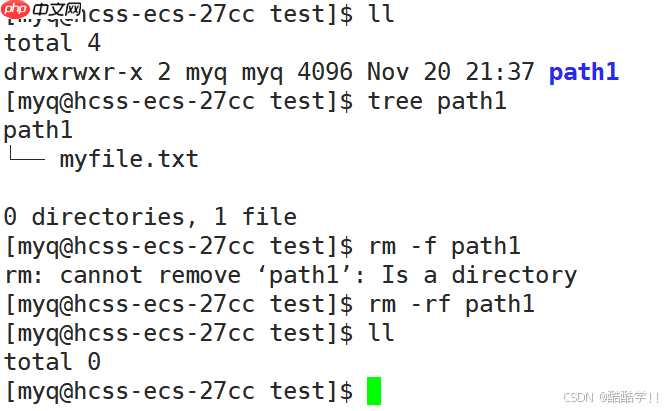Image resolution: width=666 pixels, height=411 pixels.
Task: Select the blue path1 directory name
Action: pyautogui.click(x=583, y=72)
